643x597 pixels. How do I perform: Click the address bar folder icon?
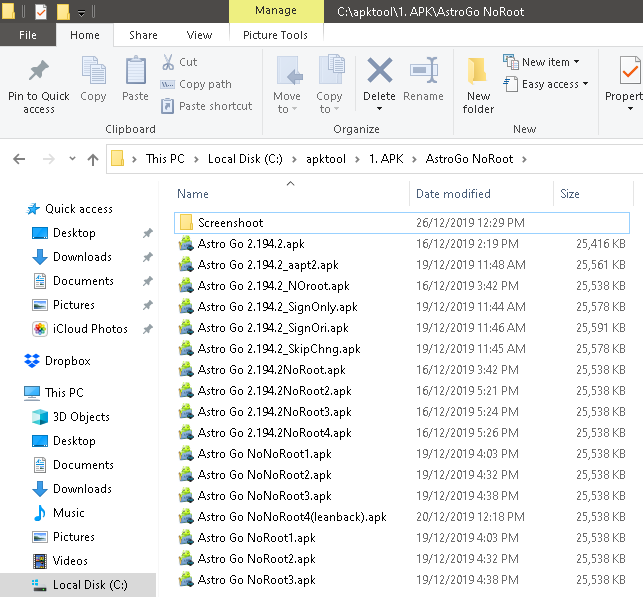click(x=117, y=158)
